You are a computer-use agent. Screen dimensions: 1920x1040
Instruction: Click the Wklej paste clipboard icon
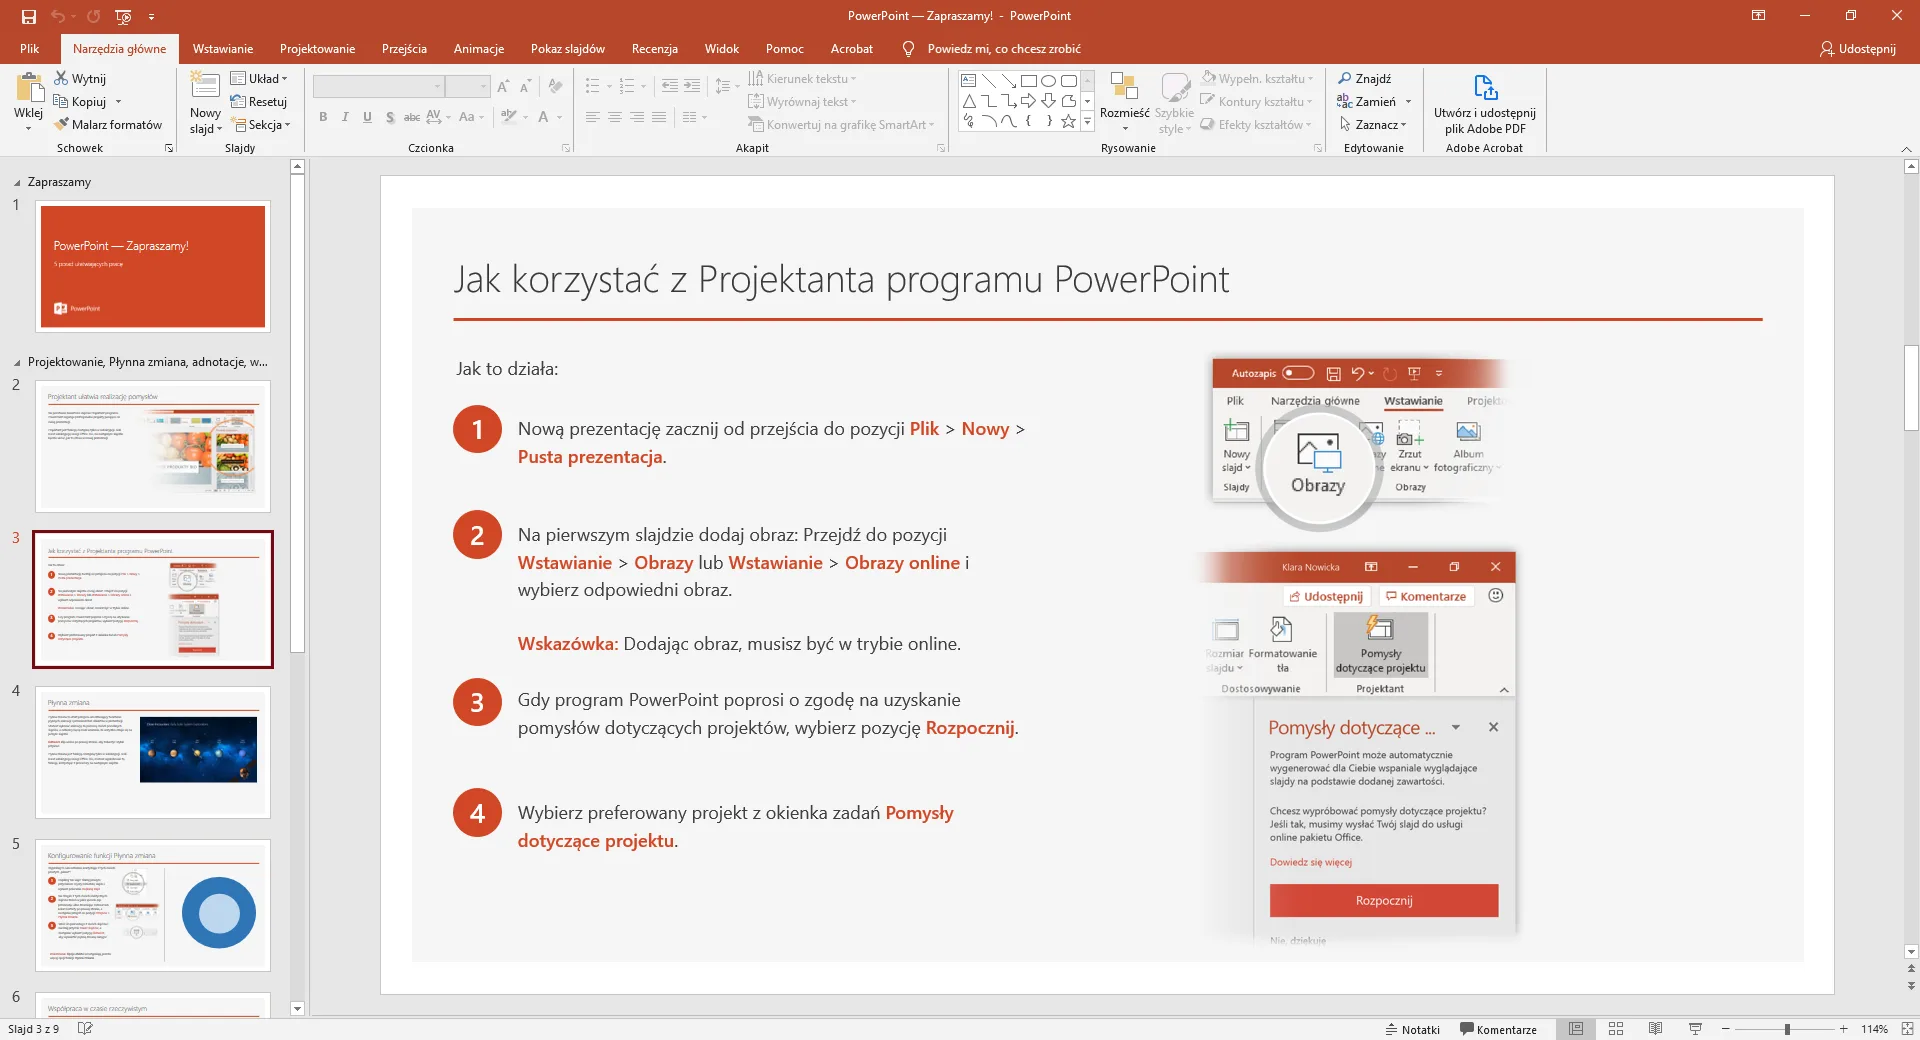tap(29, 89)
